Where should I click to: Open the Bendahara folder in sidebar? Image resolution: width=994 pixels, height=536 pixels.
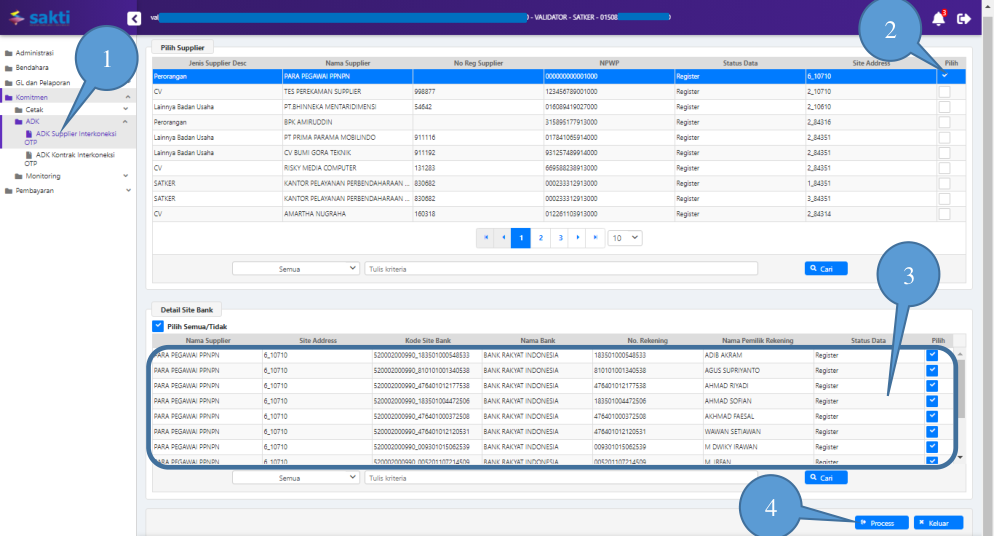click(x=32, y=68)
